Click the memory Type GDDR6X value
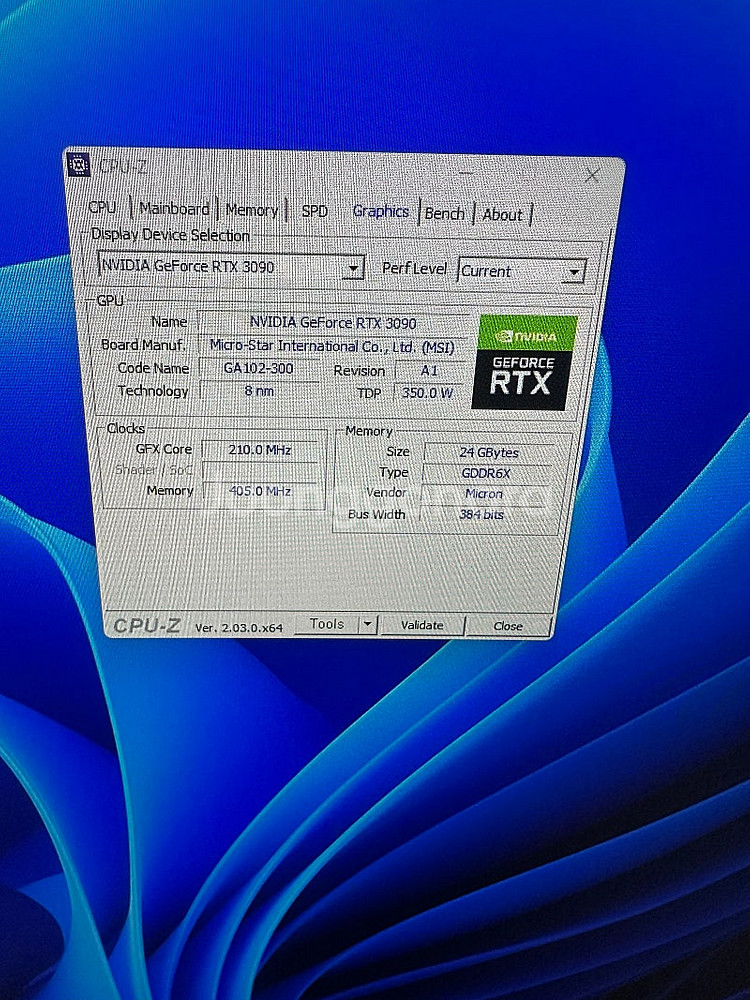 (x=487, y=473)
